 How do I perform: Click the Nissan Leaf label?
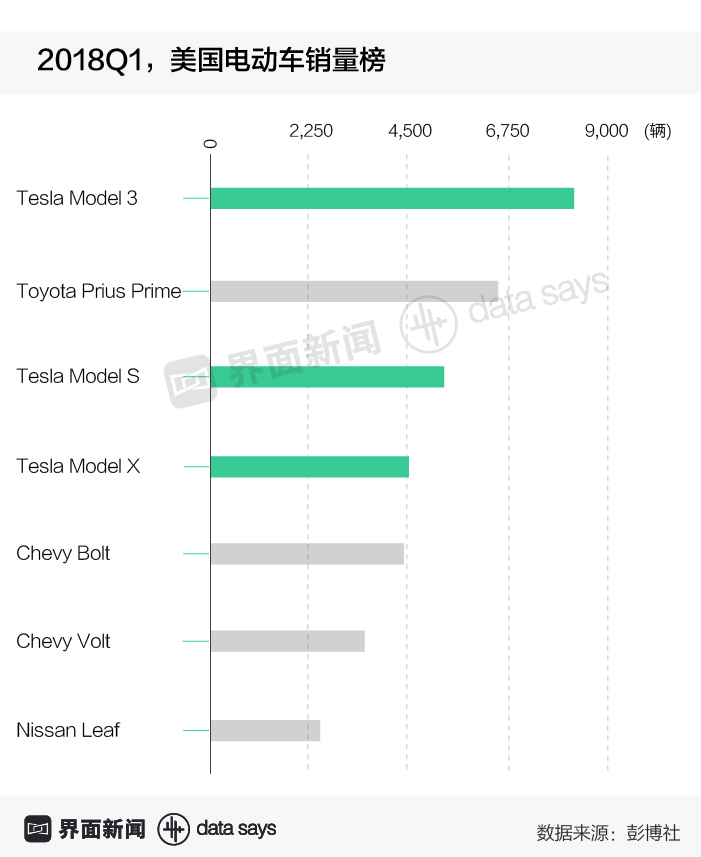(68, 730)
